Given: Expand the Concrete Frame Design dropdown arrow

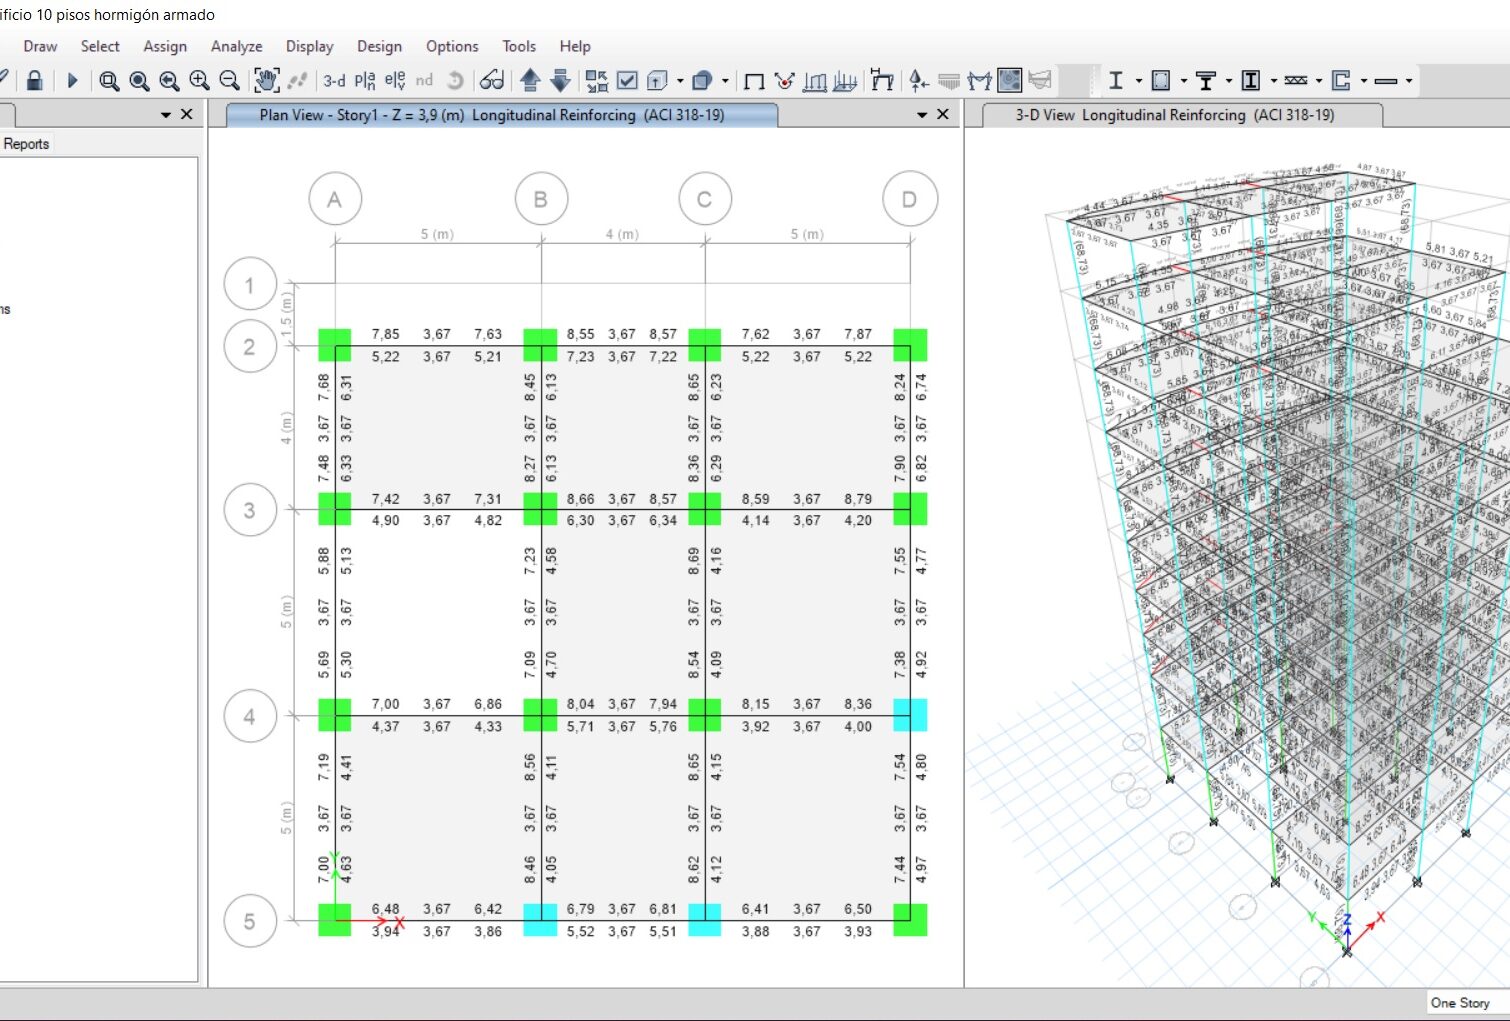Looking at the screenshot, I should (x=1183, y=81).
